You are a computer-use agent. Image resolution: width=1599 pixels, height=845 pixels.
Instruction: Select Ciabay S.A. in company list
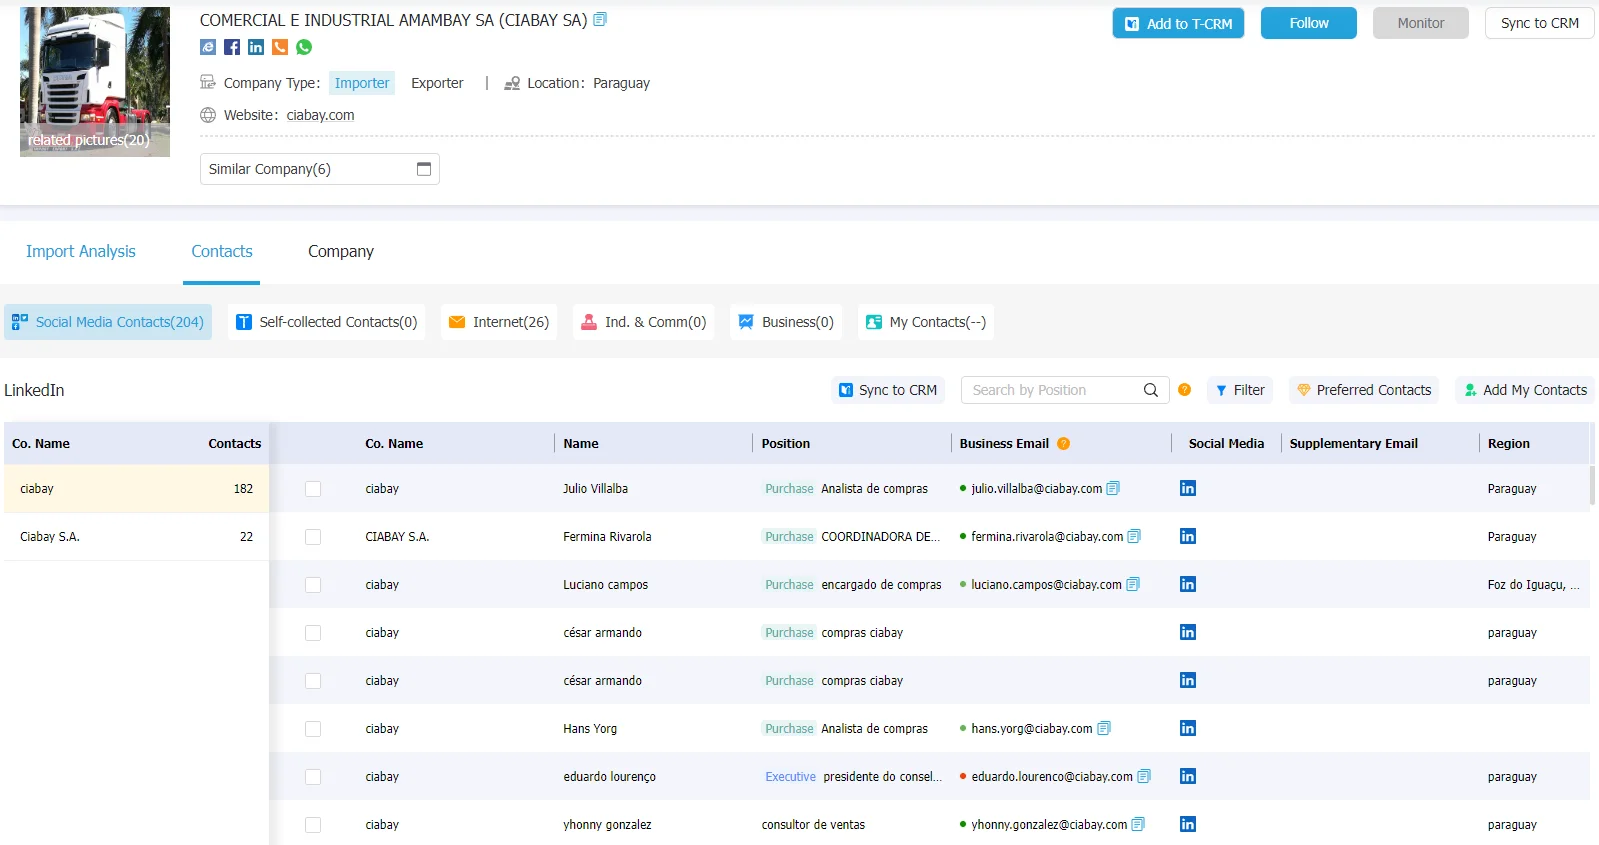136,537
